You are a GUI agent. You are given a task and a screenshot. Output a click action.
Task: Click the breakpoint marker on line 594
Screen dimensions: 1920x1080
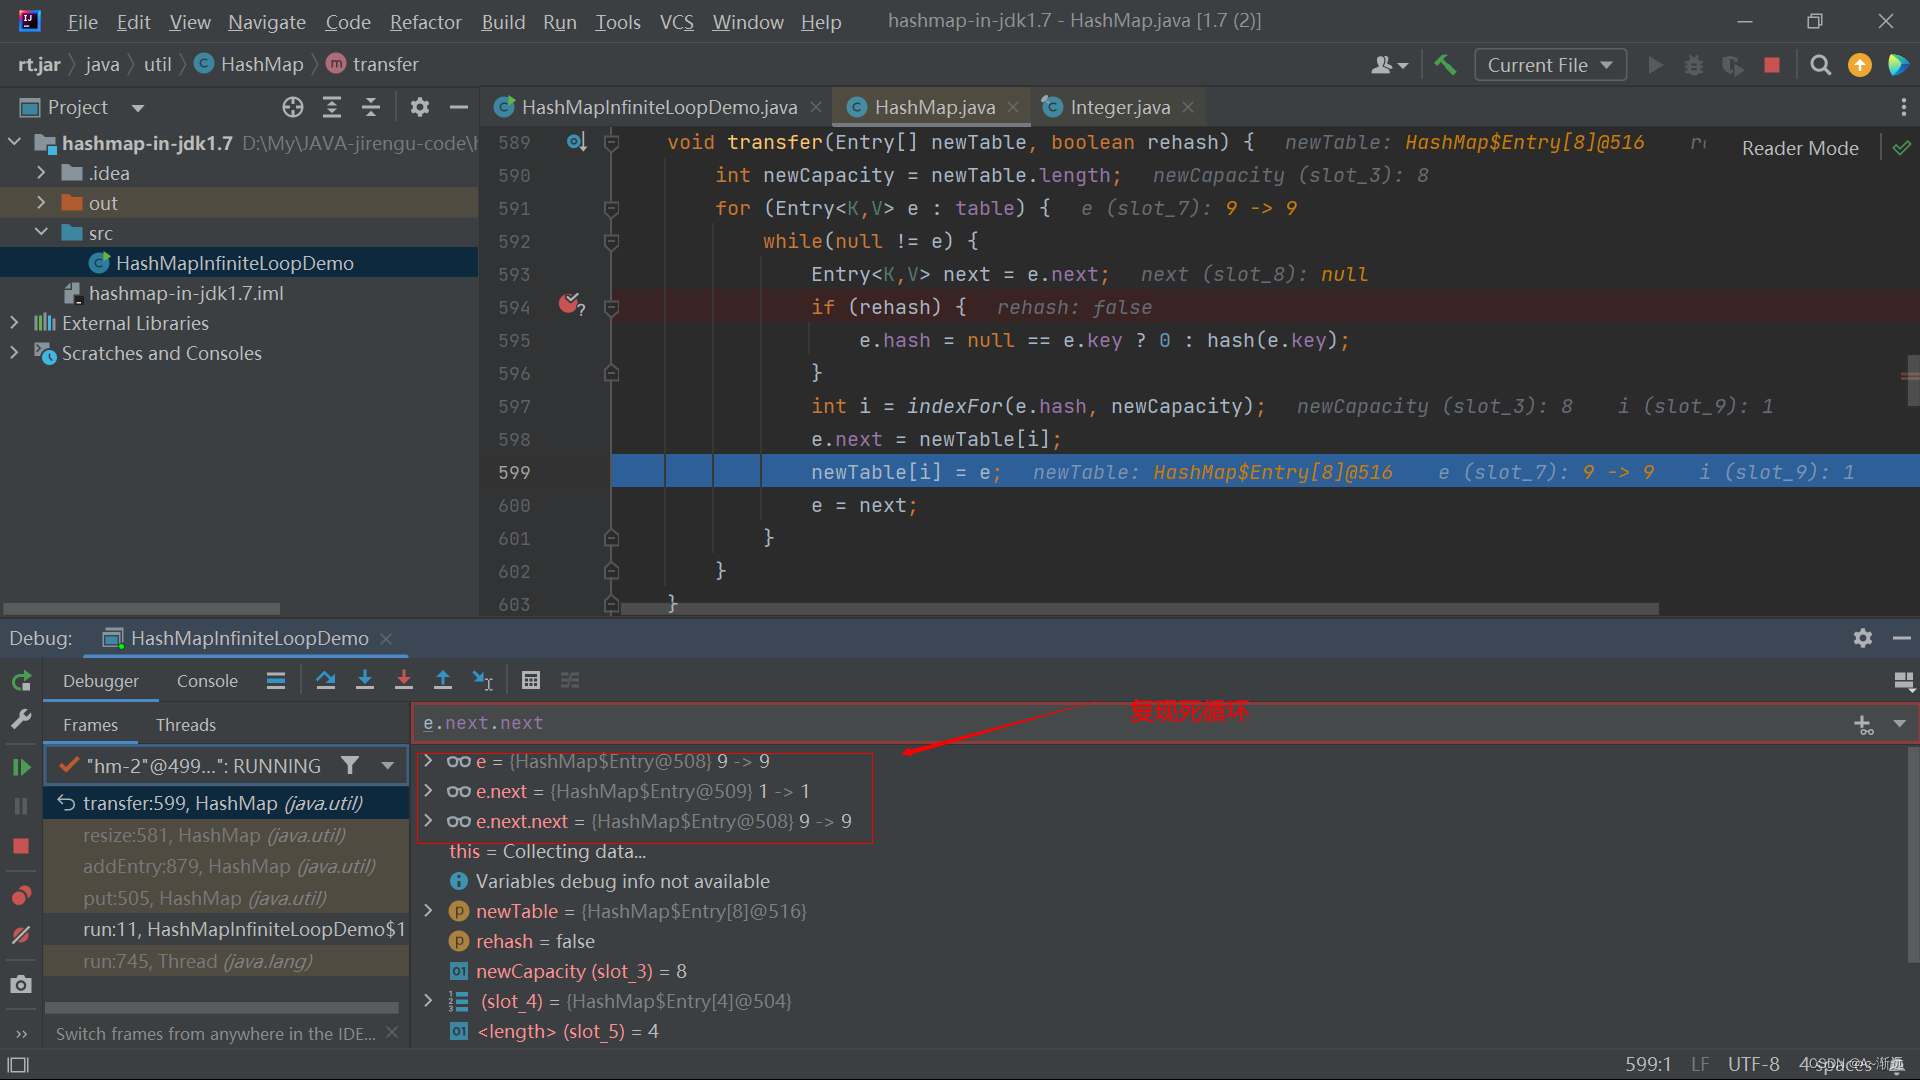(570, 304)
